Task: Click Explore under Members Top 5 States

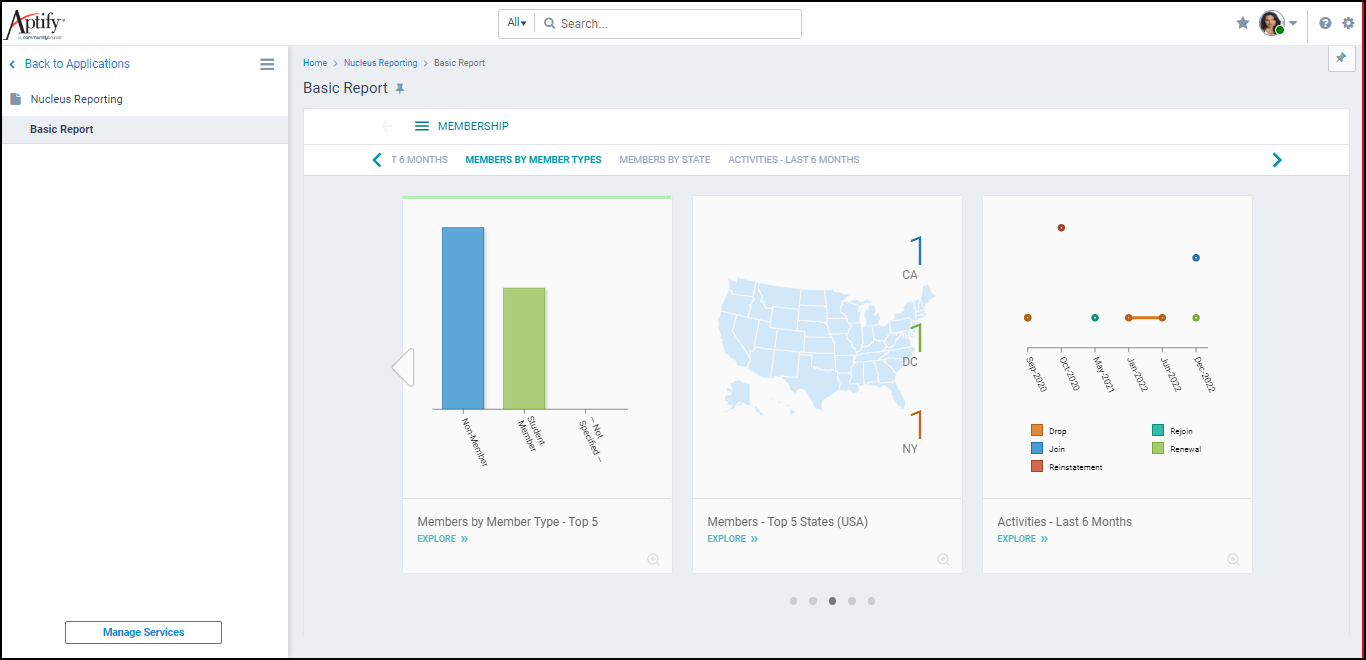Action: tap(732, 539)
